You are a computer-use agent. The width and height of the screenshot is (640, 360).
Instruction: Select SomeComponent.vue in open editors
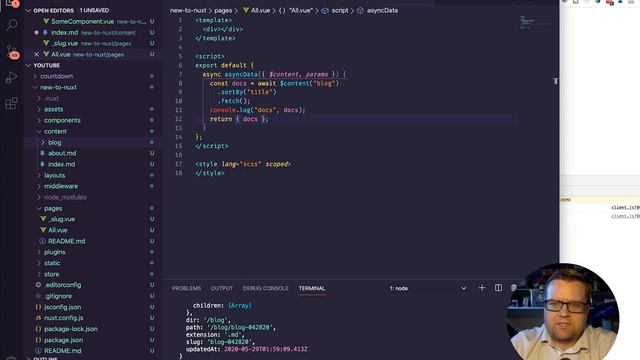[82, 22]
